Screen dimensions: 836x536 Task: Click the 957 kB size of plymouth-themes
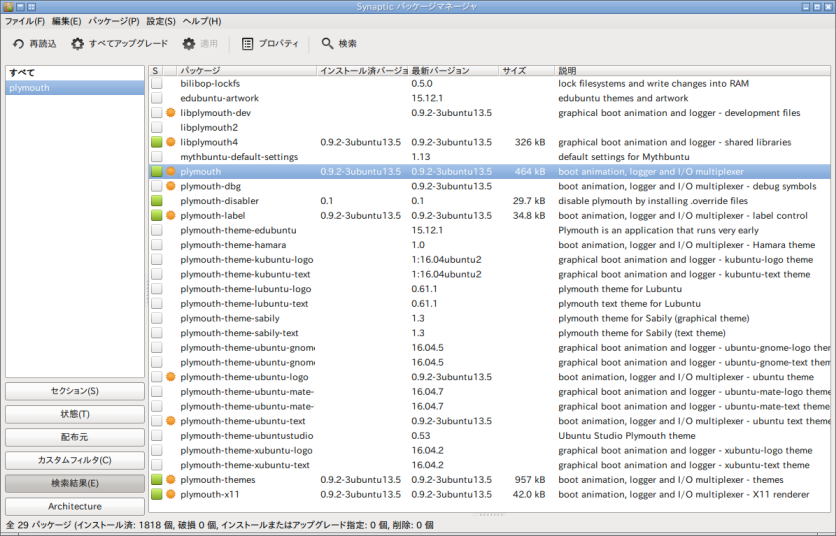530,479
